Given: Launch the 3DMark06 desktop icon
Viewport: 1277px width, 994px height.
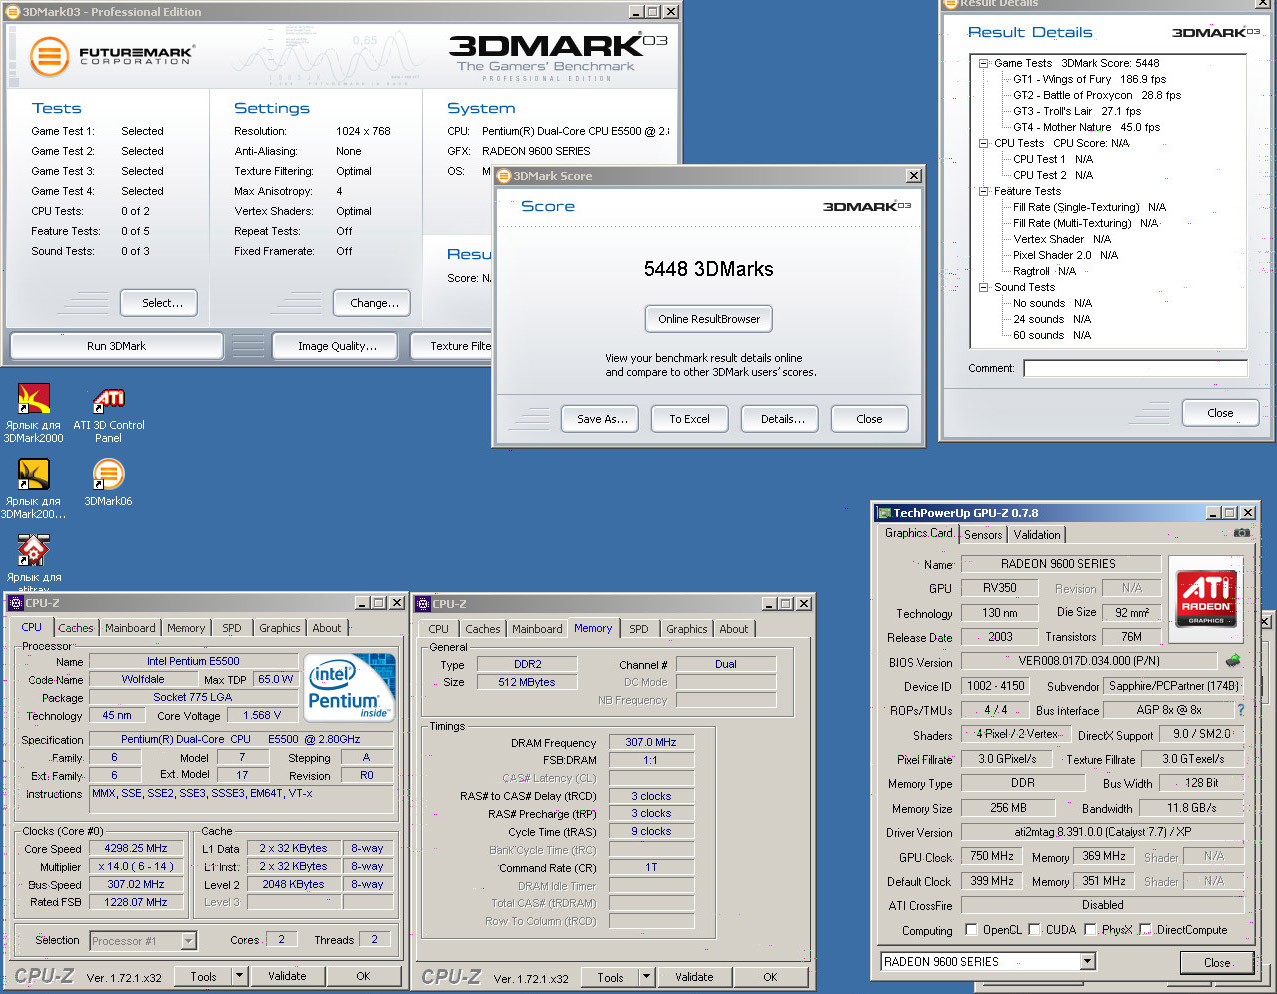Looking at the screenshot, I should (x=108, y=475).
